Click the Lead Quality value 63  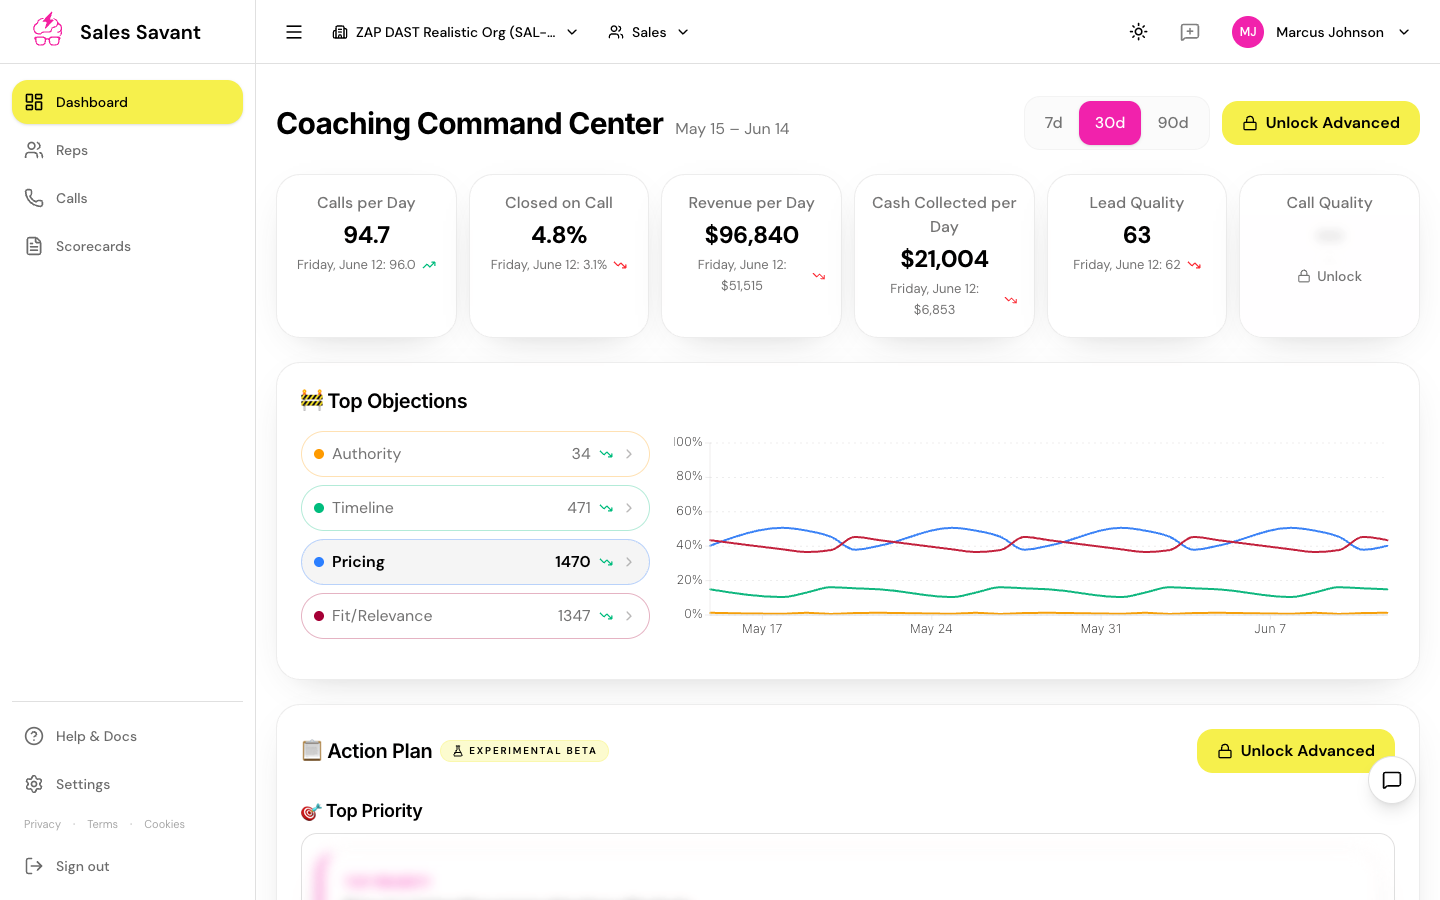point(1136,235)
